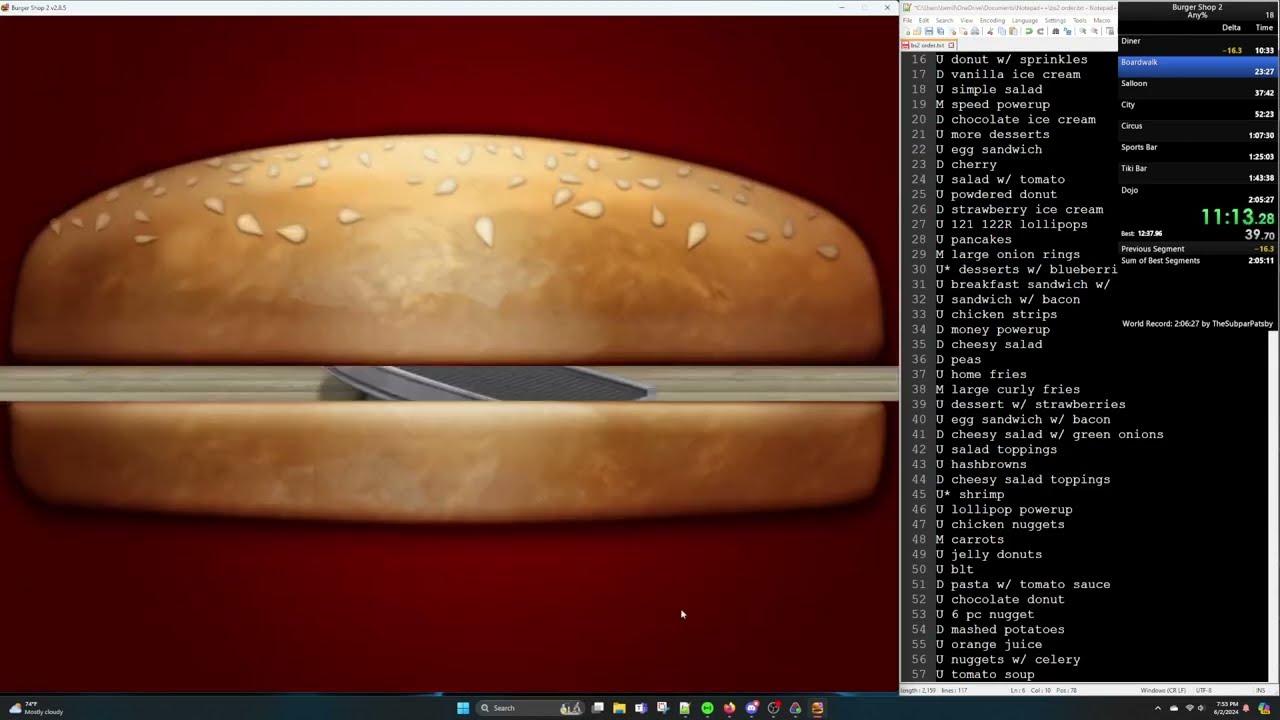Click the New file icon in Notepad++

pos(907,31)
